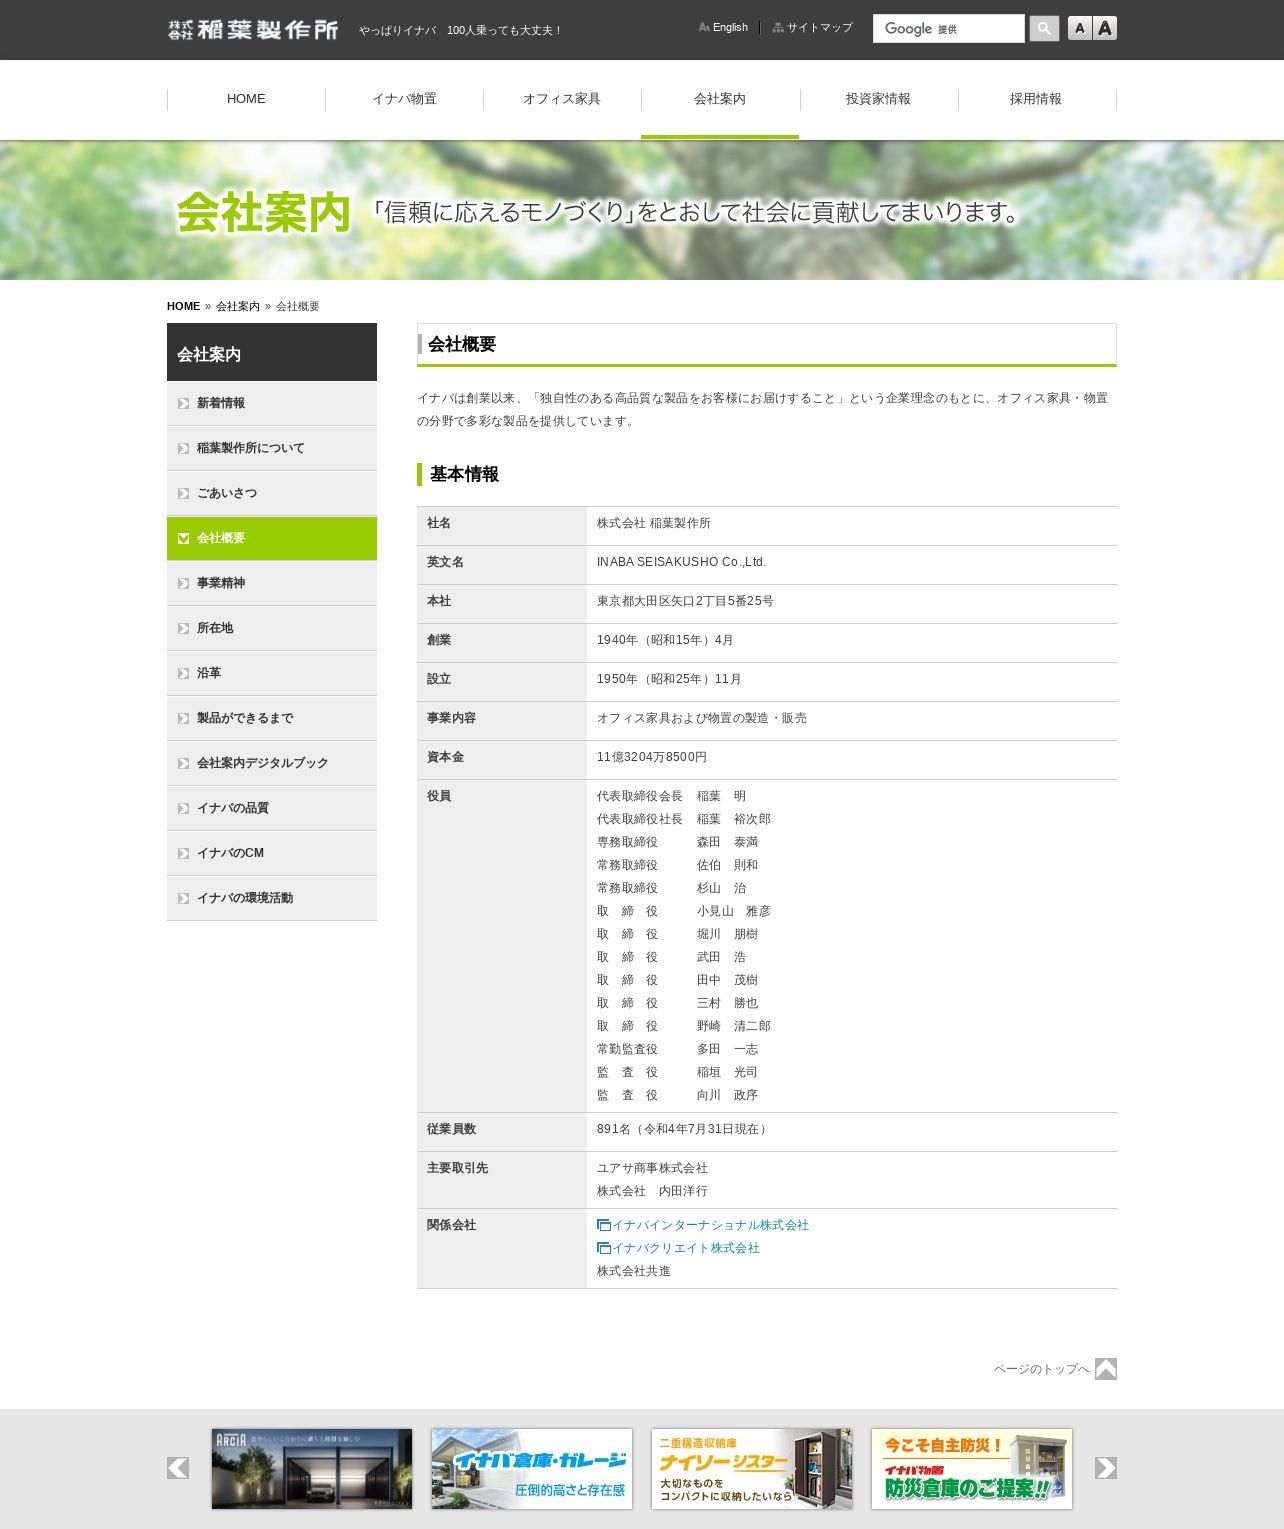Click the search magnifier button

1044,28
